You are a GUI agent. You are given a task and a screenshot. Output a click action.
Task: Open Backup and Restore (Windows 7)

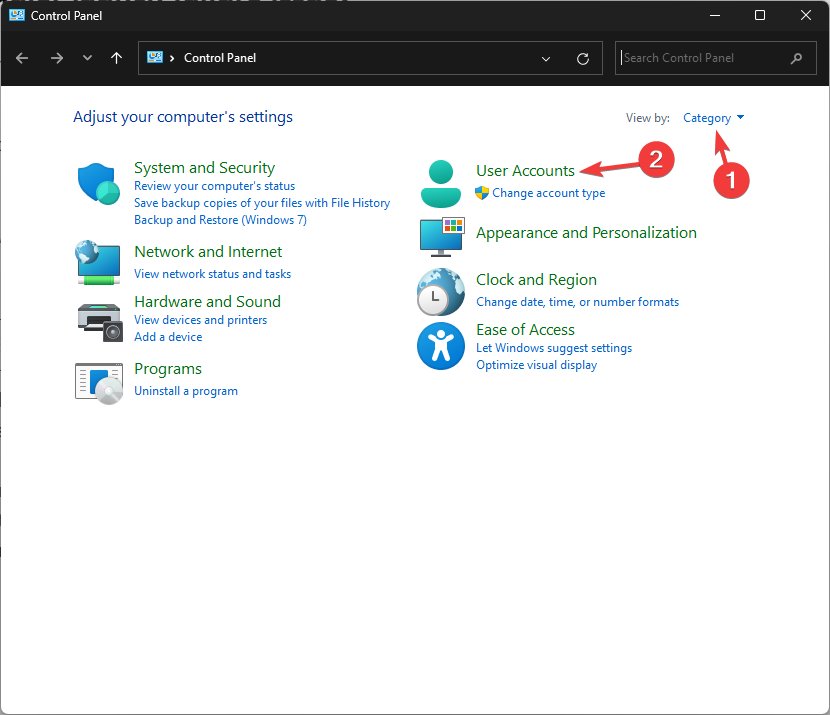(x=220, y=220)
